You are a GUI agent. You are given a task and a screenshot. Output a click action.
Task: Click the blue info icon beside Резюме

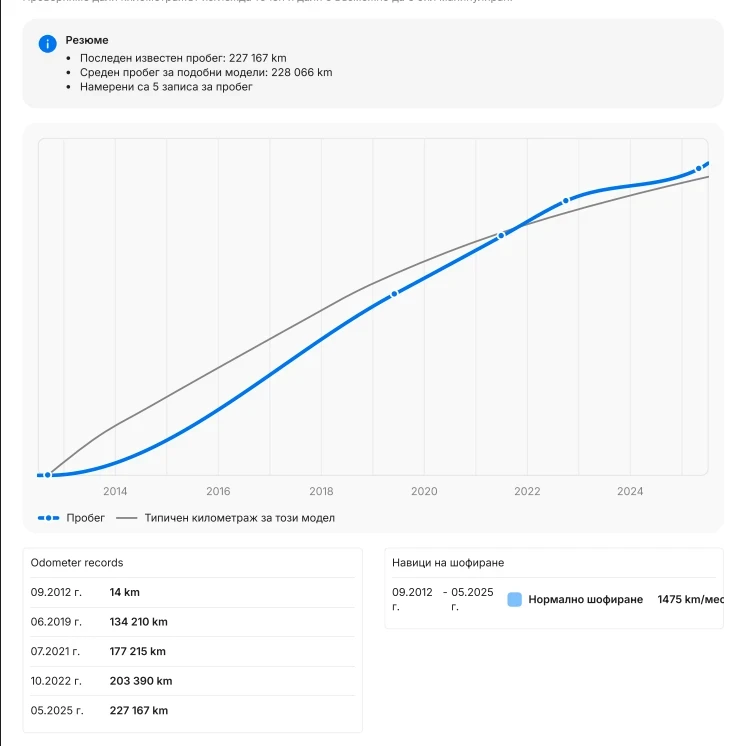tap(48, 44)
